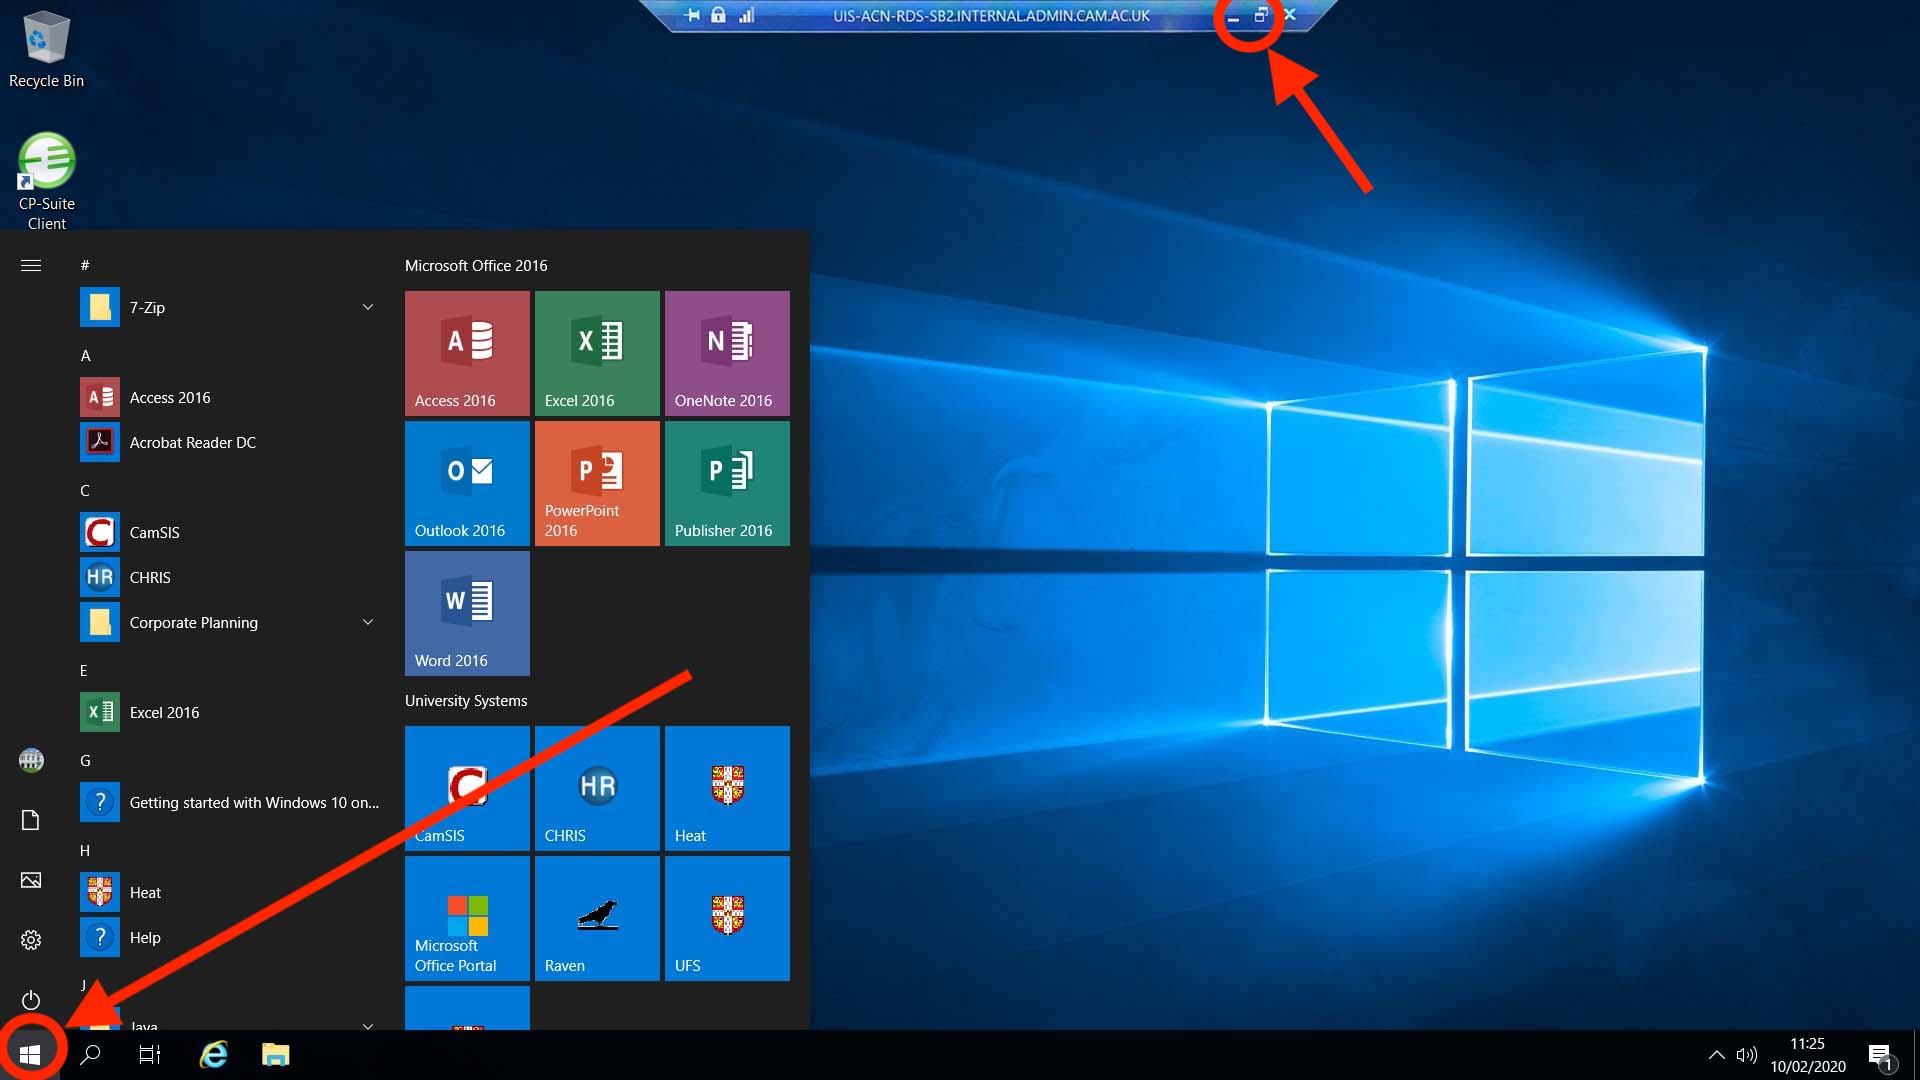
Task: Open CHRIS HR system tile
Action: pos(596,787)
